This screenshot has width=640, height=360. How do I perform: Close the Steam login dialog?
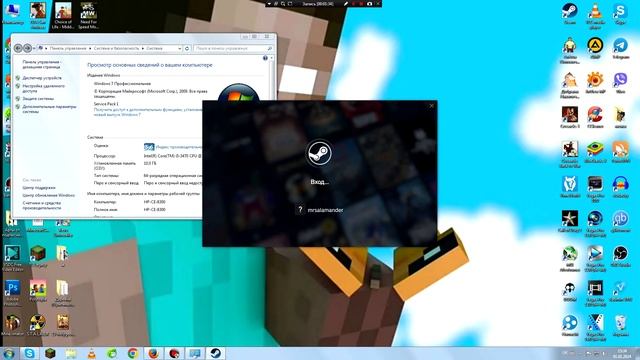click(431, 106)
